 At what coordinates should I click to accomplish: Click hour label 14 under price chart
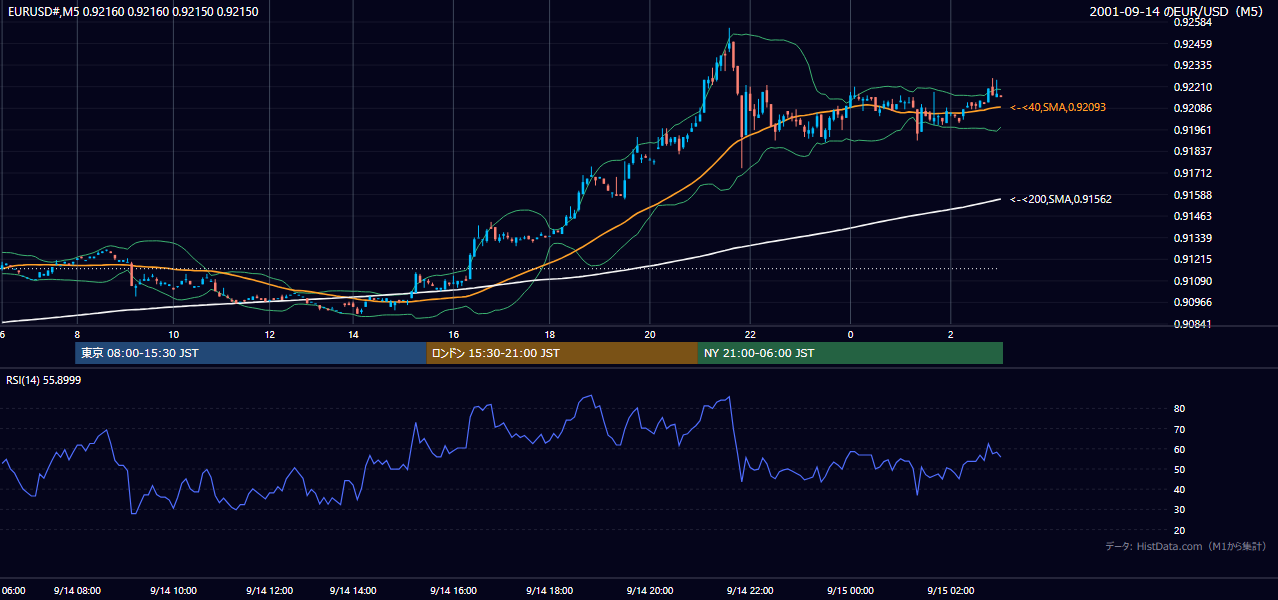354,334
